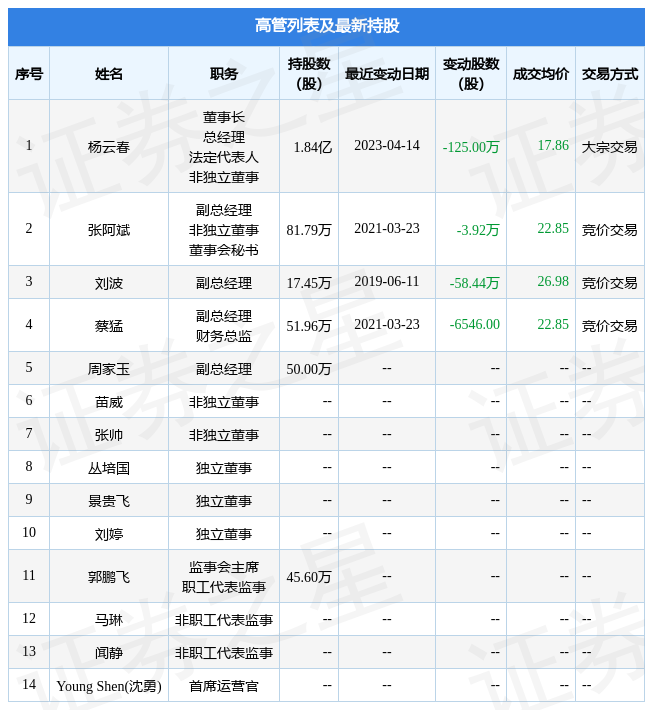Click 竞价交易 in 蔡猛's row
This screenshot has height=710, width=645.
tap(610, 326)
